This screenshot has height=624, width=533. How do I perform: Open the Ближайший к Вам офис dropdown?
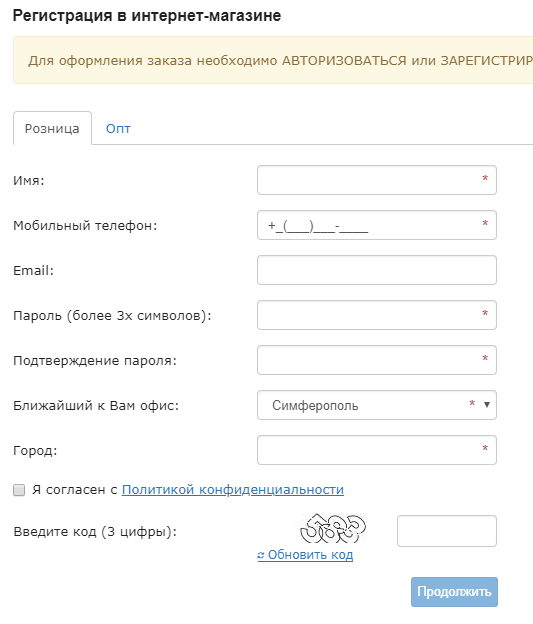coord(377,405)
